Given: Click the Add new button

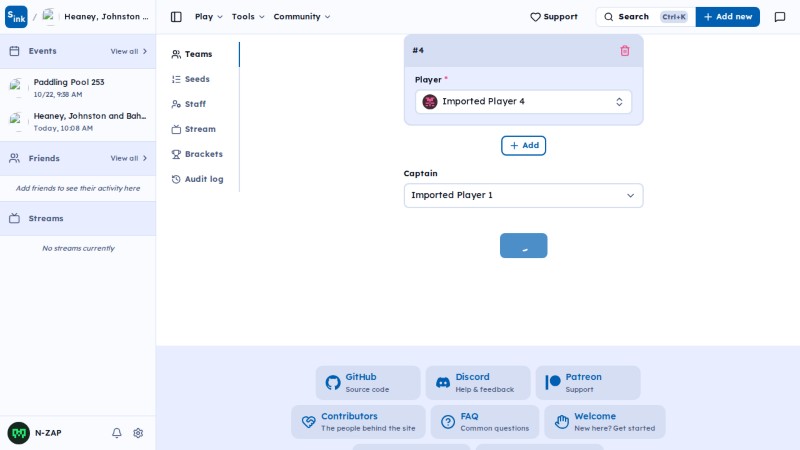Looking at the screenshot, I should point(728,17).
